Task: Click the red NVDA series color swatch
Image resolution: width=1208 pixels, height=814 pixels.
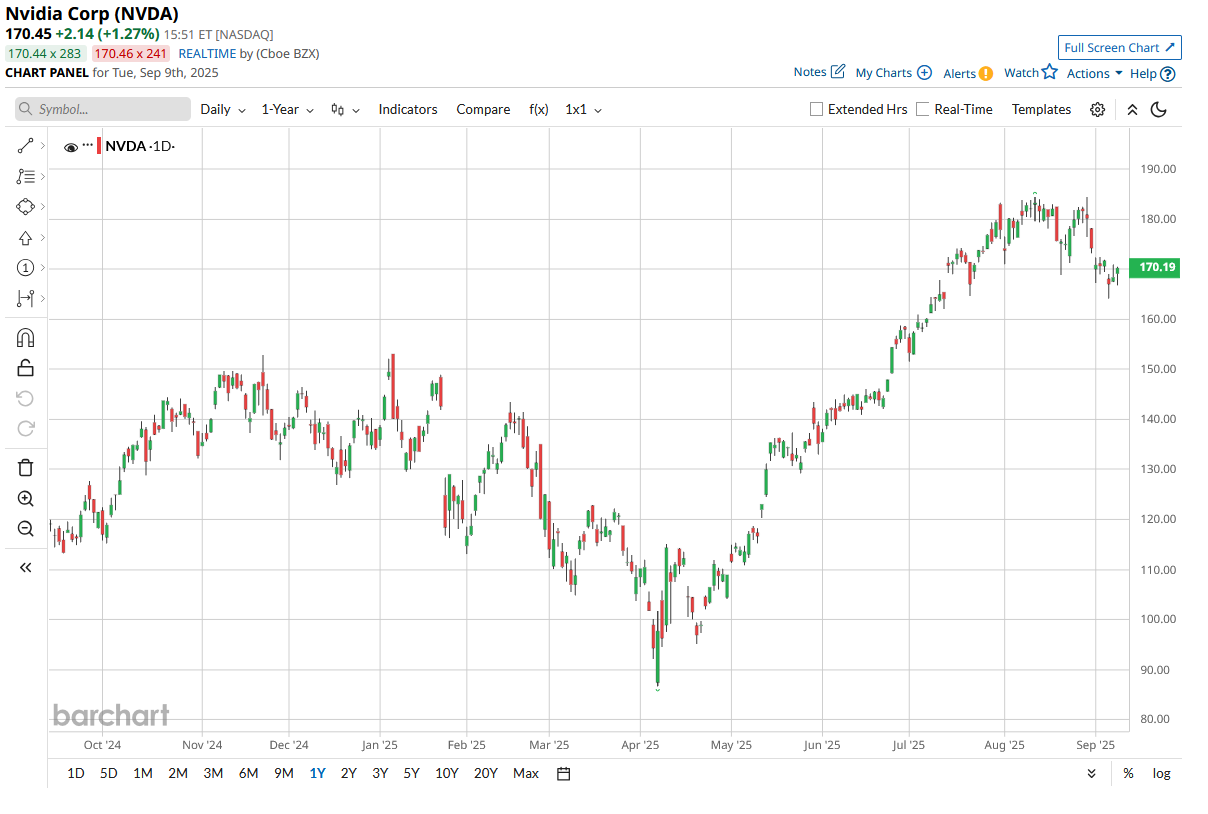Action: pos(99,146)
